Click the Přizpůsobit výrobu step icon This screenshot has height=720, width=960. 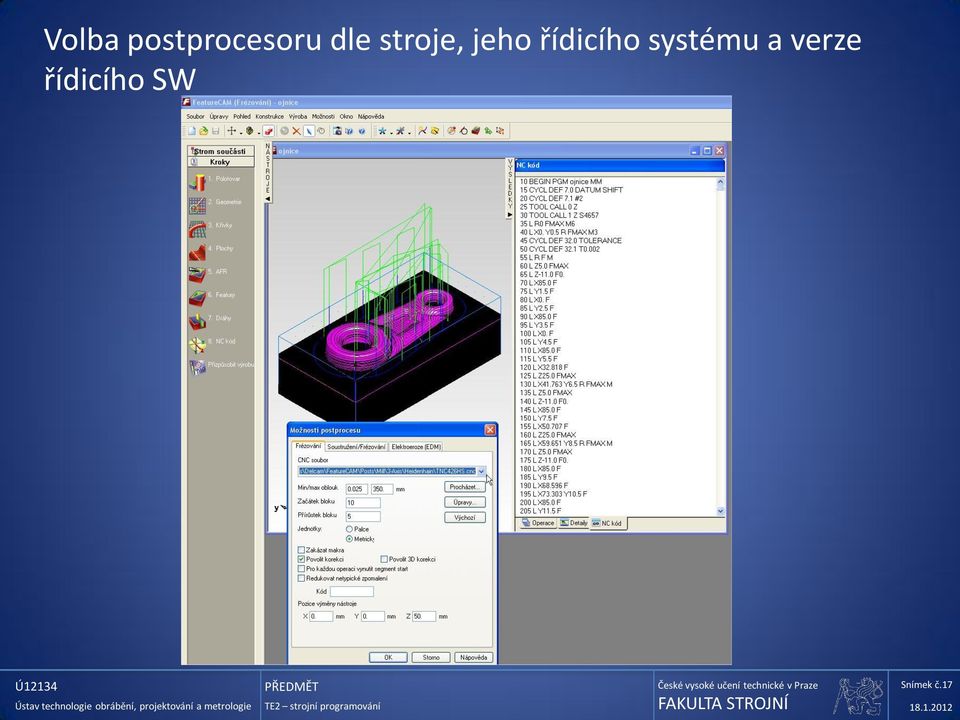[197, 367]
